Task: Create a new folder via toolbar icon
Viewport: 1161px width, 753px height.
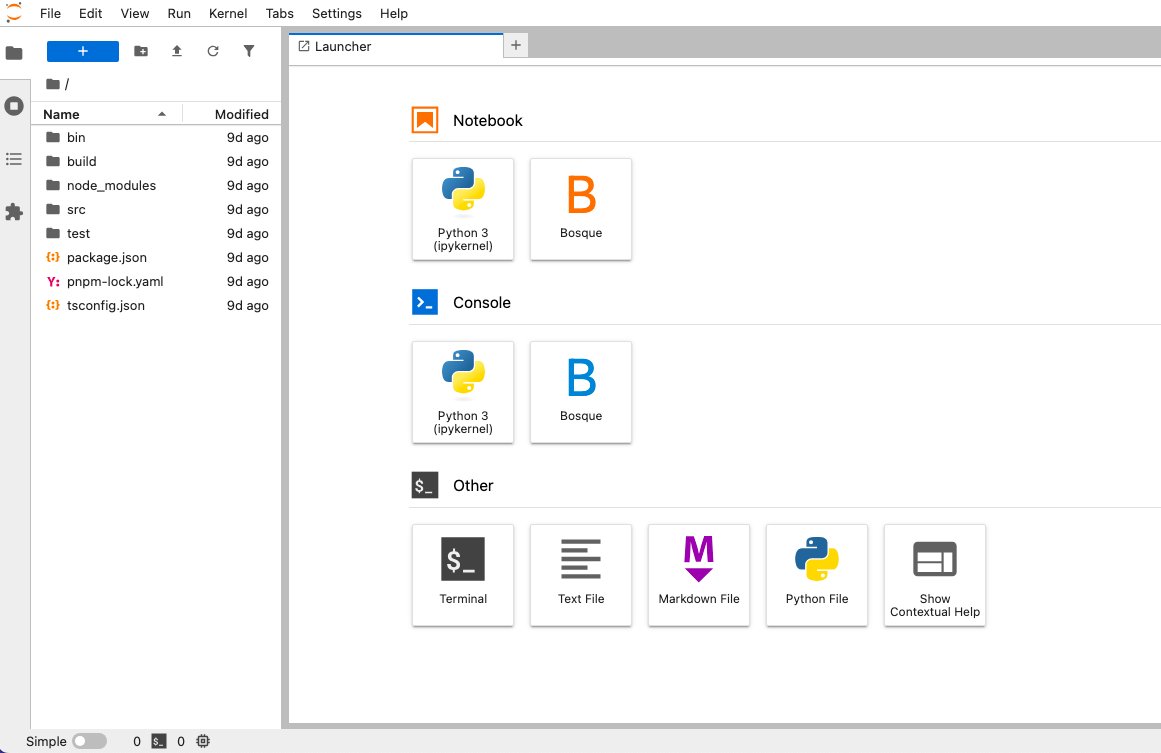Action: (x=141, y=51)
